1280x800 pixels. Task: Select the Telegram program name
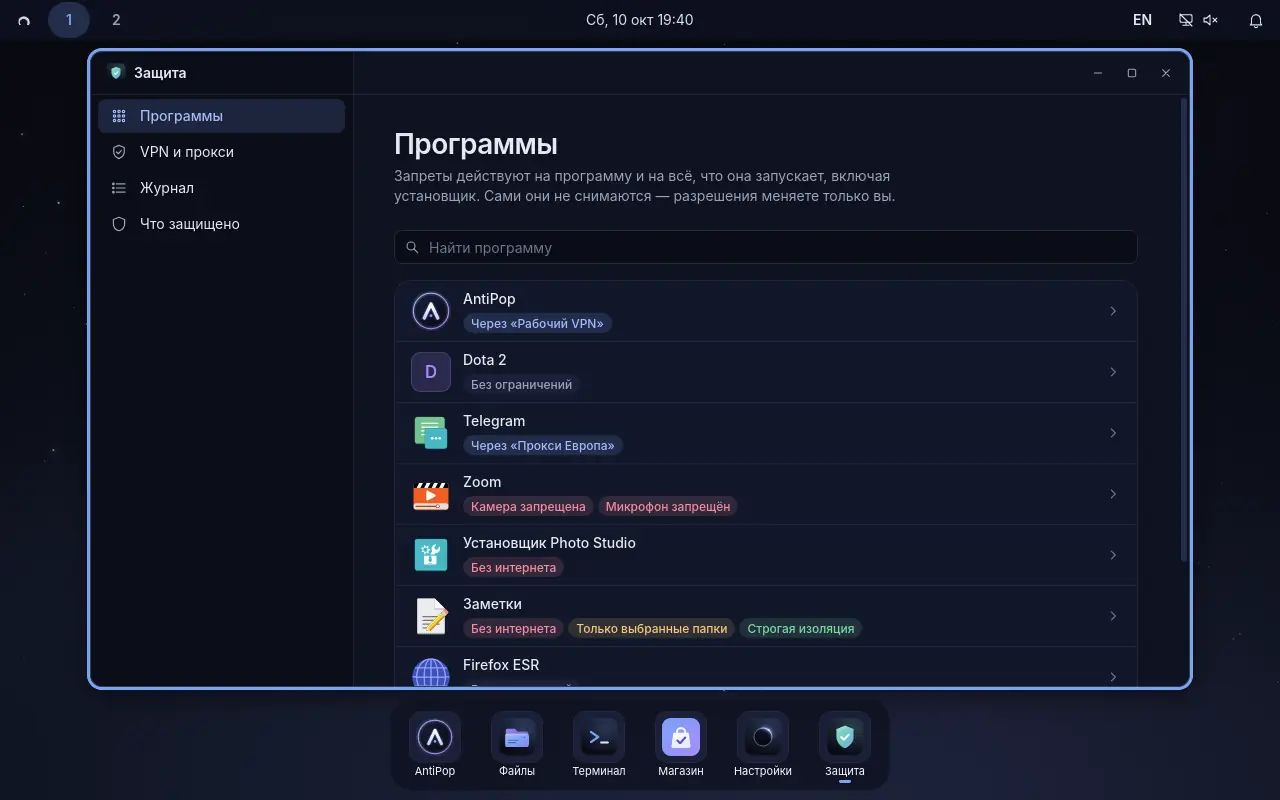click(x=494, y=421)
